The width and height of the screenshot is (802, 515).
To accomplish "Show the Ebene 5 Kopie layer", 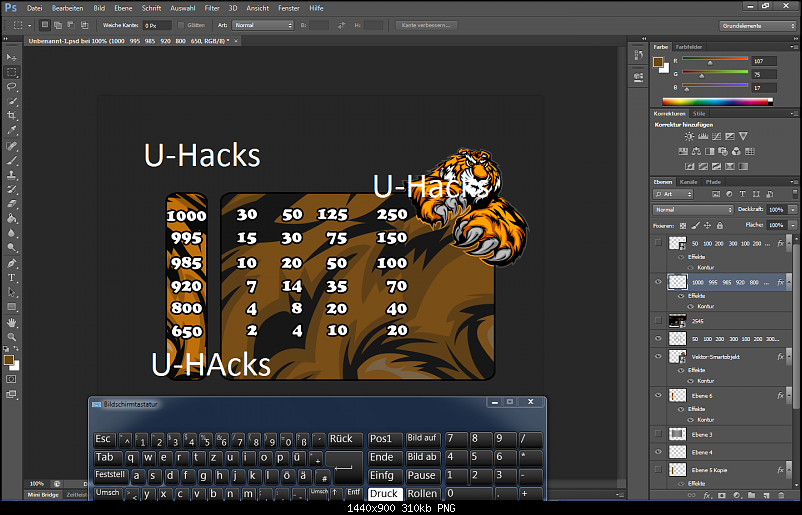I will pos(658,469).
